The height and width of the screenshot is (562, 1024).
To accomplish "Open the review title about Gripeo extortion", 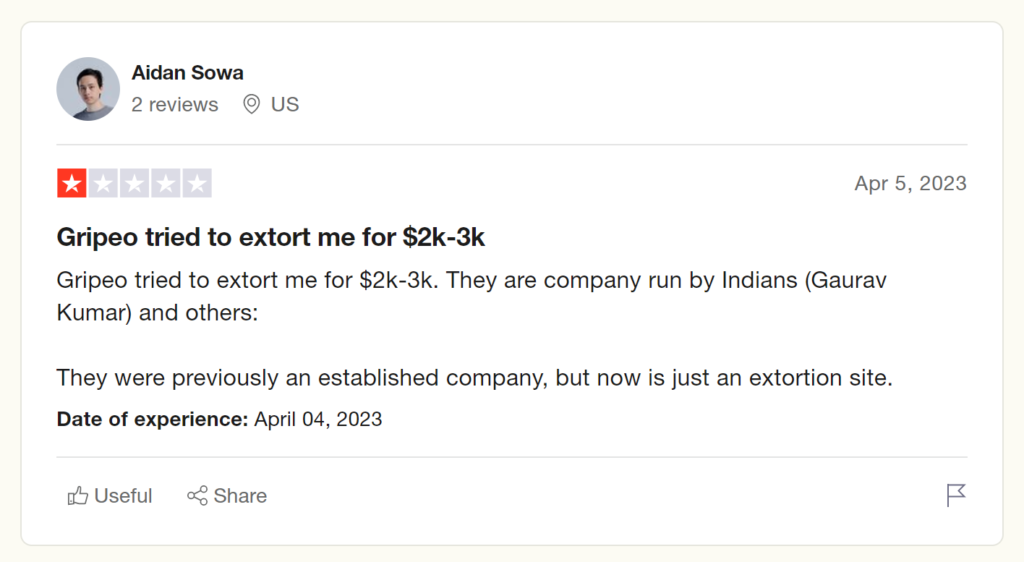I will tap(271, 237).
